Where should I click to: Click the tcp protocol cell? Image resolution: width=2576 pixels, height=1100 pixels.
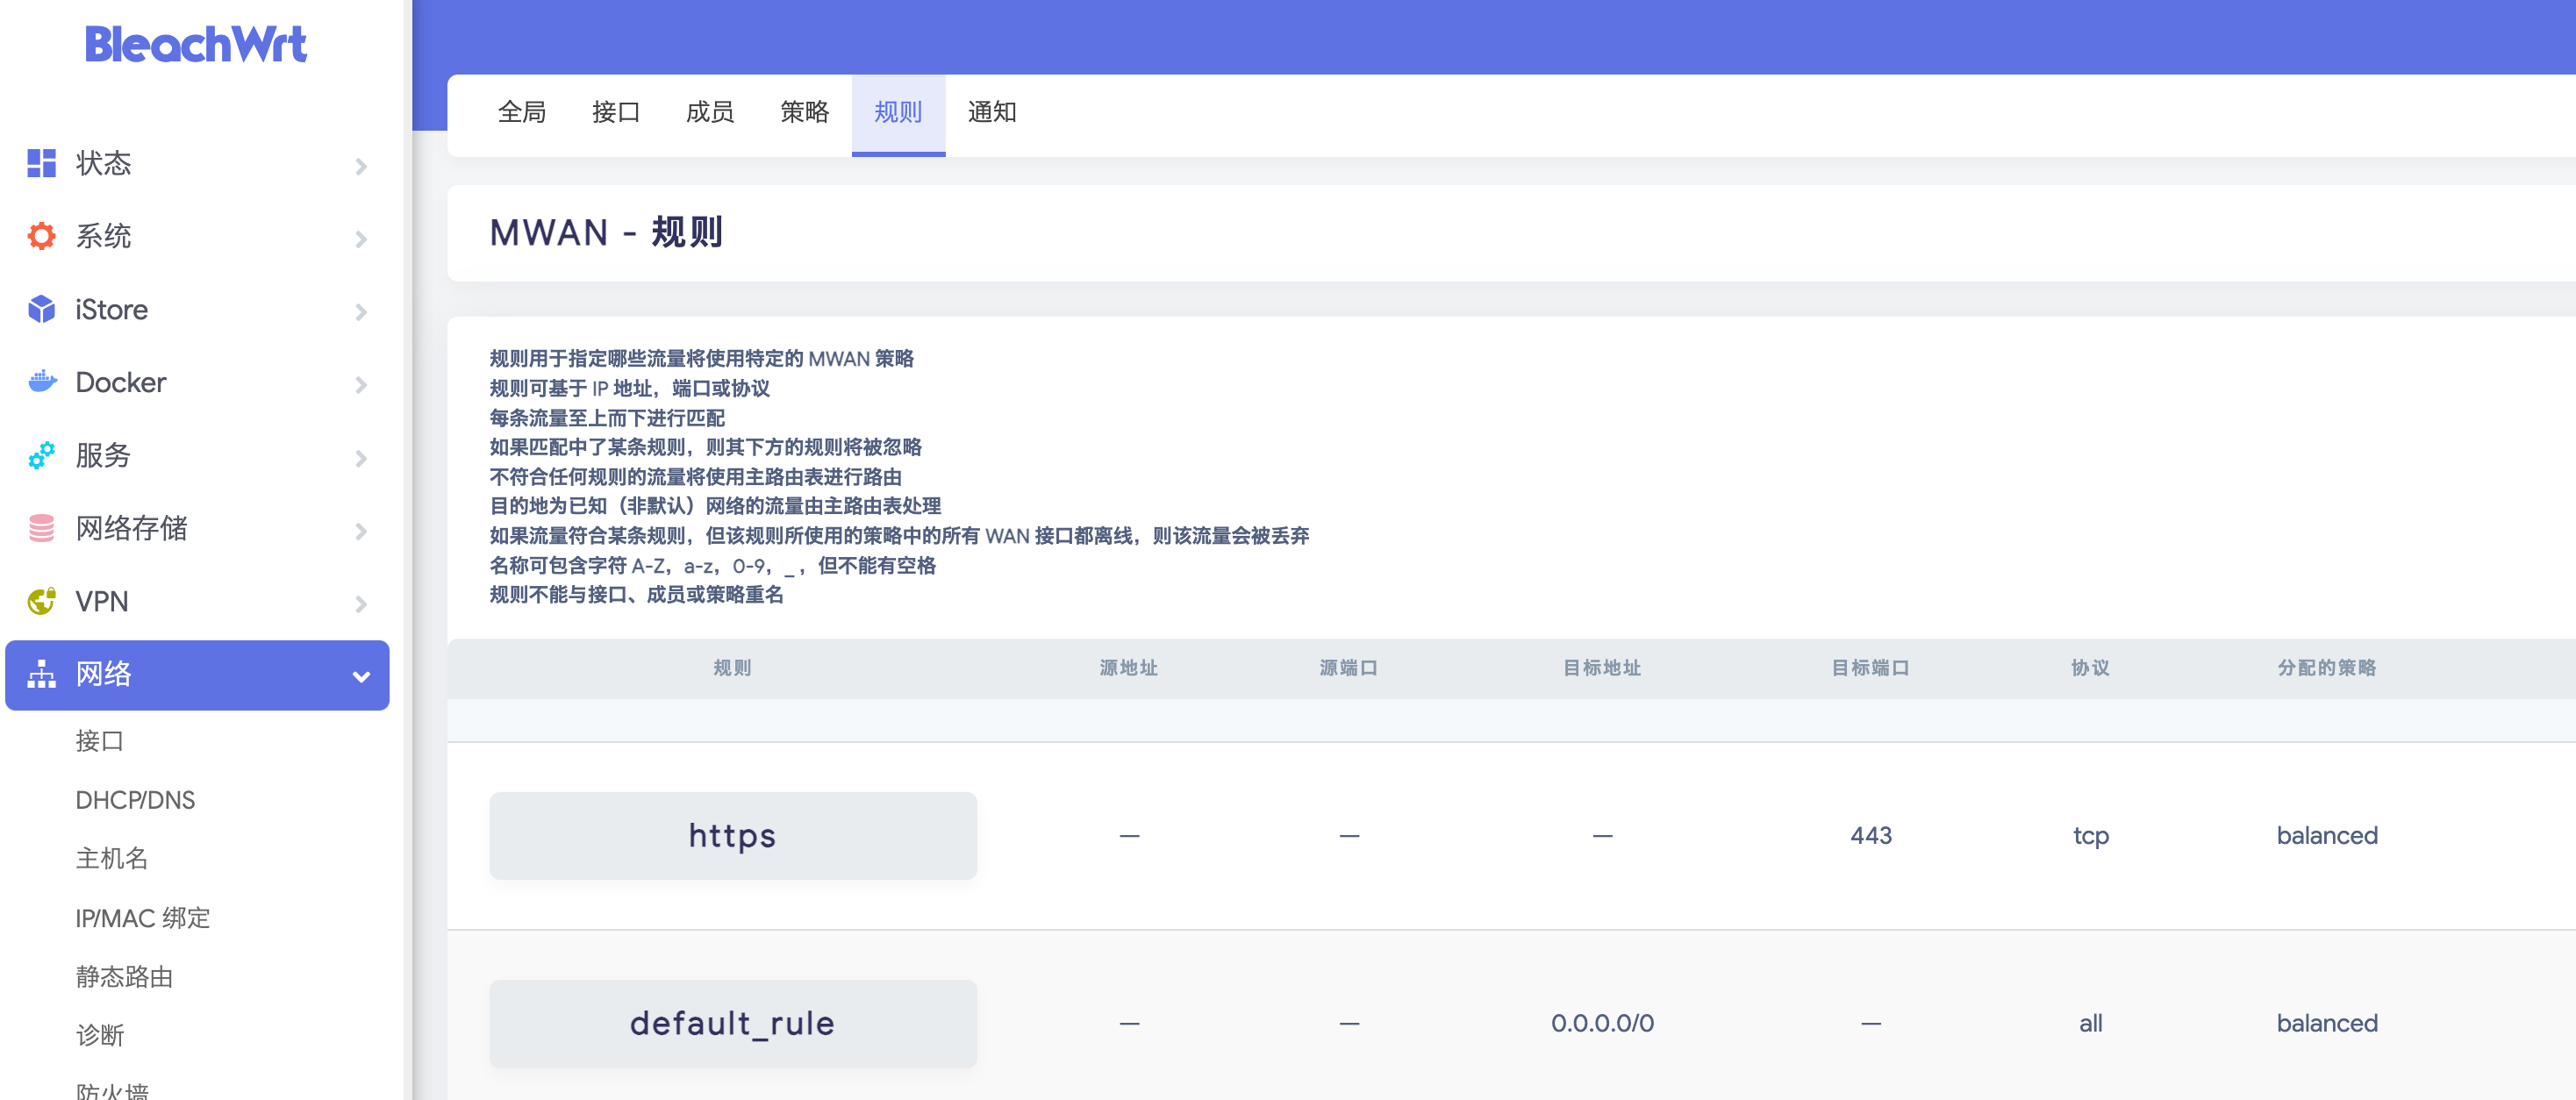[2091, 836]
